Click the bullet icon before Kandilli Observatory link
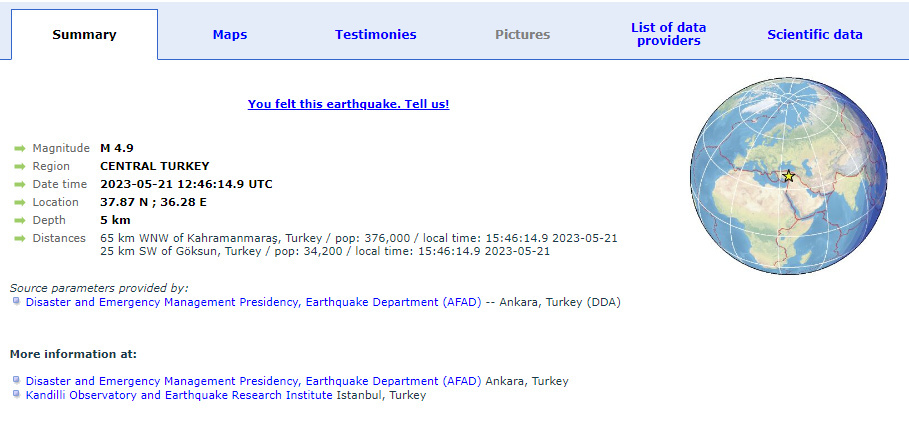Screen dimensions: 909x433 point(16,395)
